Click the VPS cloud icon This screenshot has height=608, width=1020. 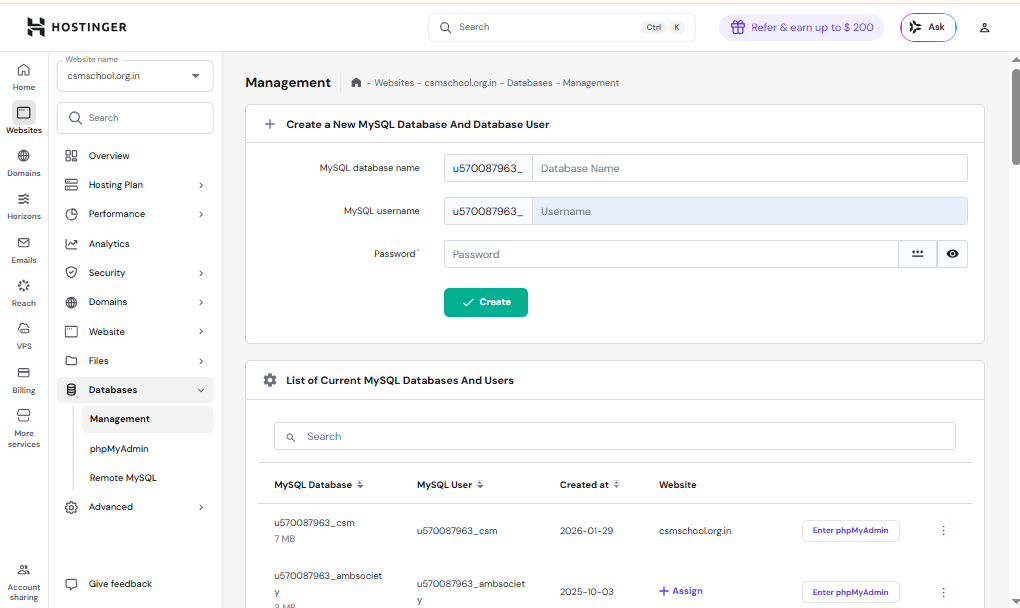tap(24, 329)
